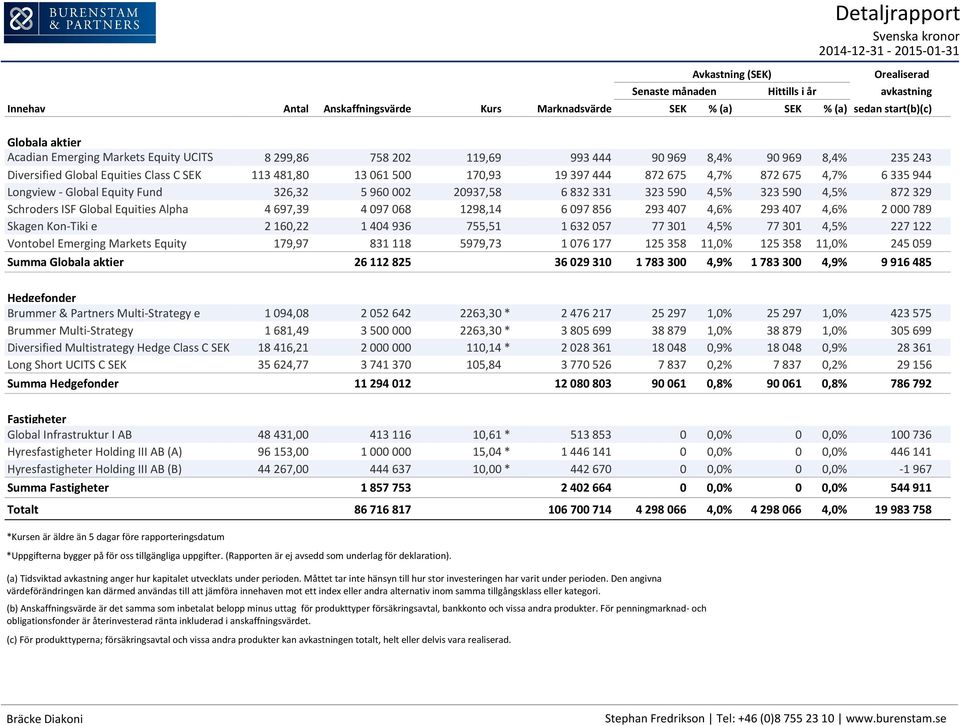Select the Fastigheter section heading
The width and height of the screenshot is (960, 726).
[37, 419]
